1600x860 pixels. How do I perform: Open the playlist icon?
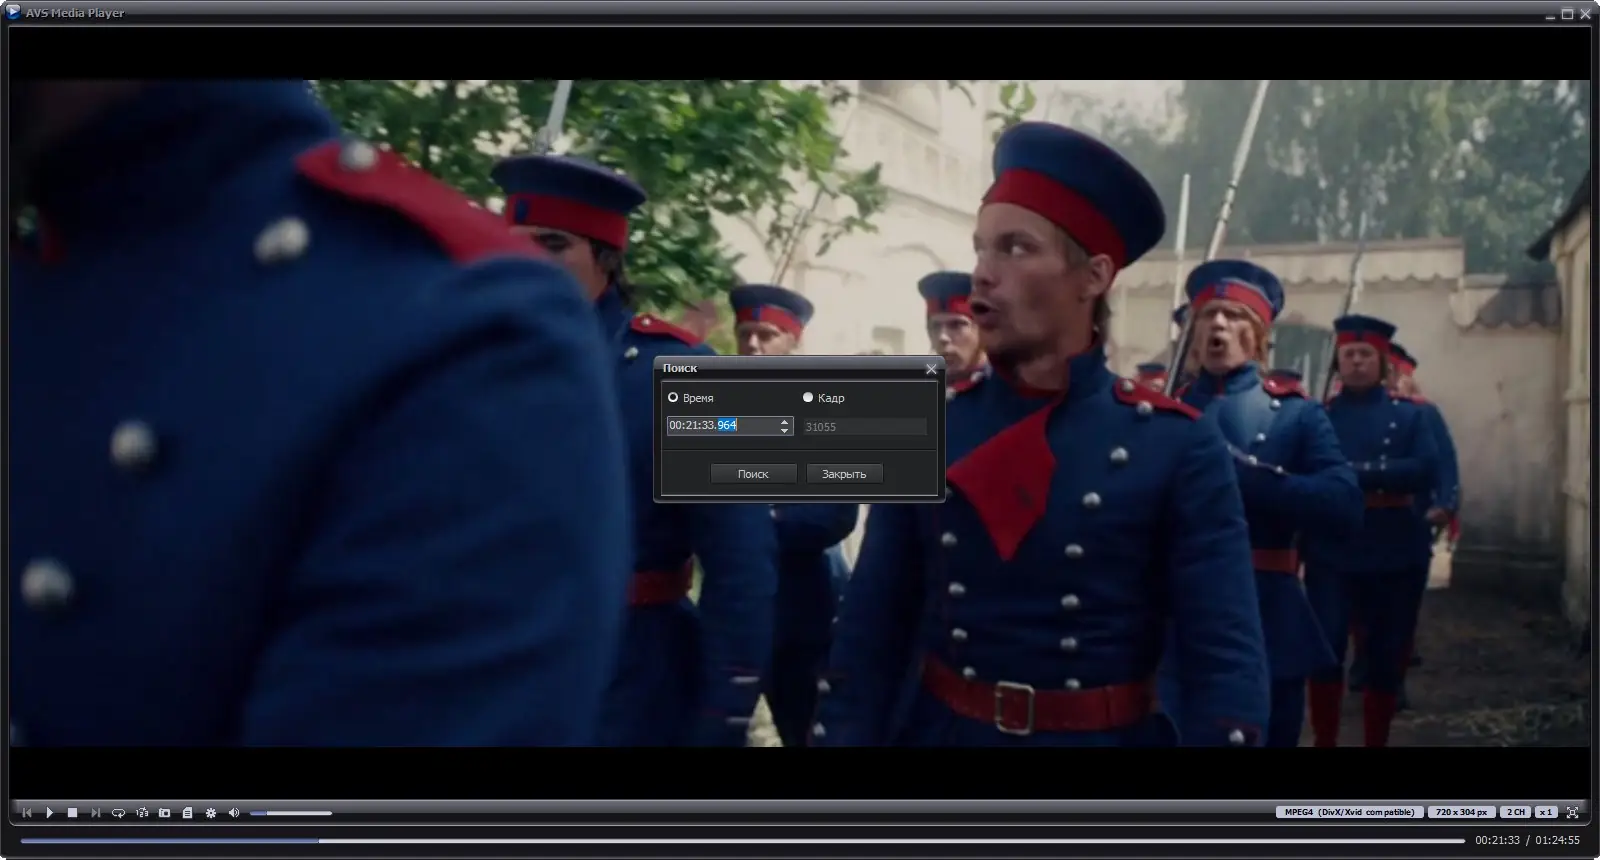tap(188, 813)
